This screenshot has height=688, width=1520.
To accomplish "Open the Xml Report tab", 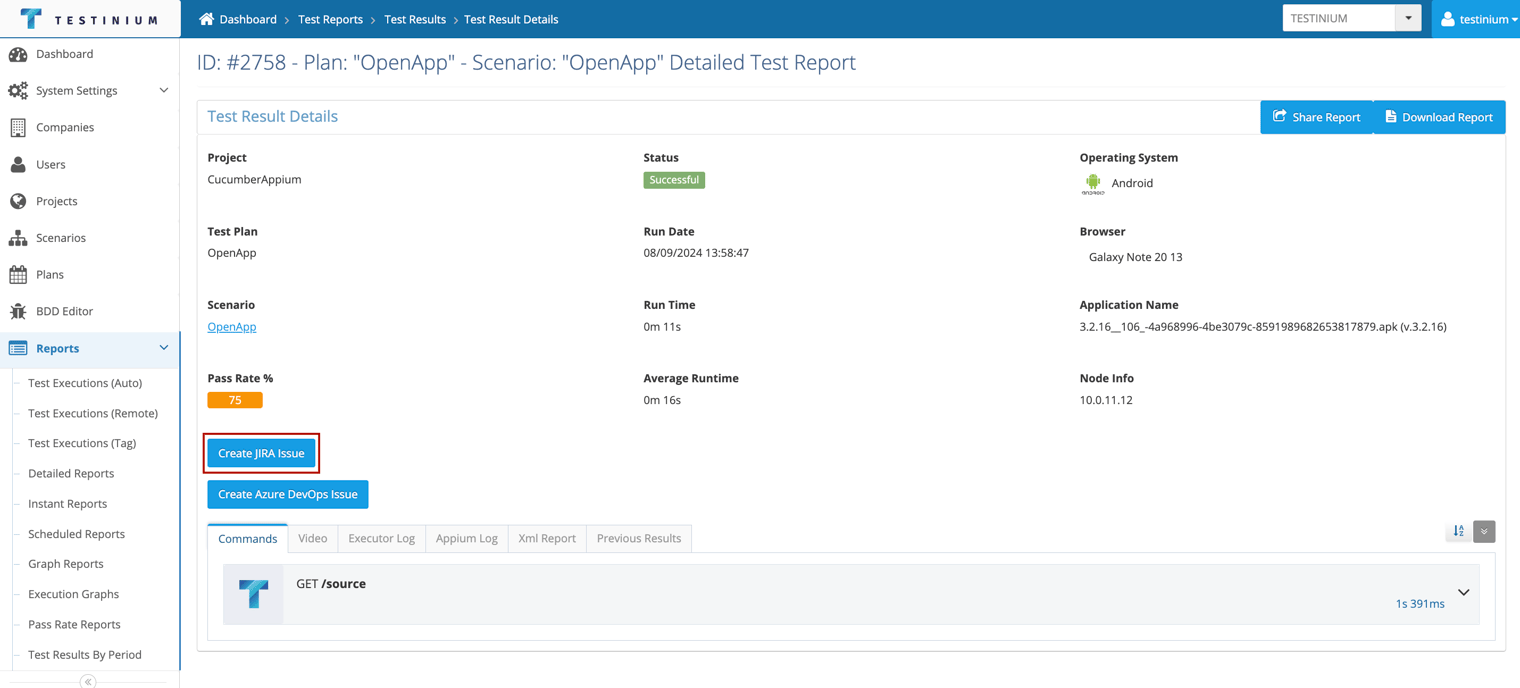I will pyautogui.click(x=547, y=538).
